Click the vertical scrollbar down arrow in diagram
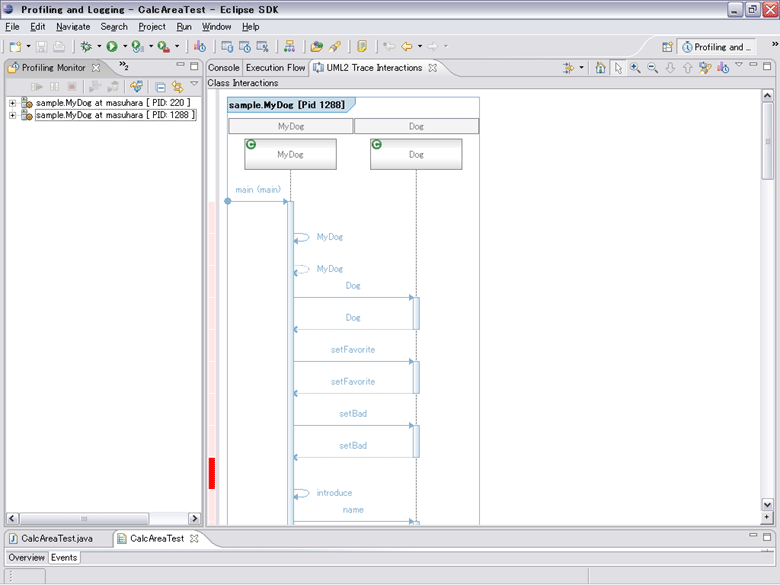Viewport: 780px width, 585px height. coord(767,505)
